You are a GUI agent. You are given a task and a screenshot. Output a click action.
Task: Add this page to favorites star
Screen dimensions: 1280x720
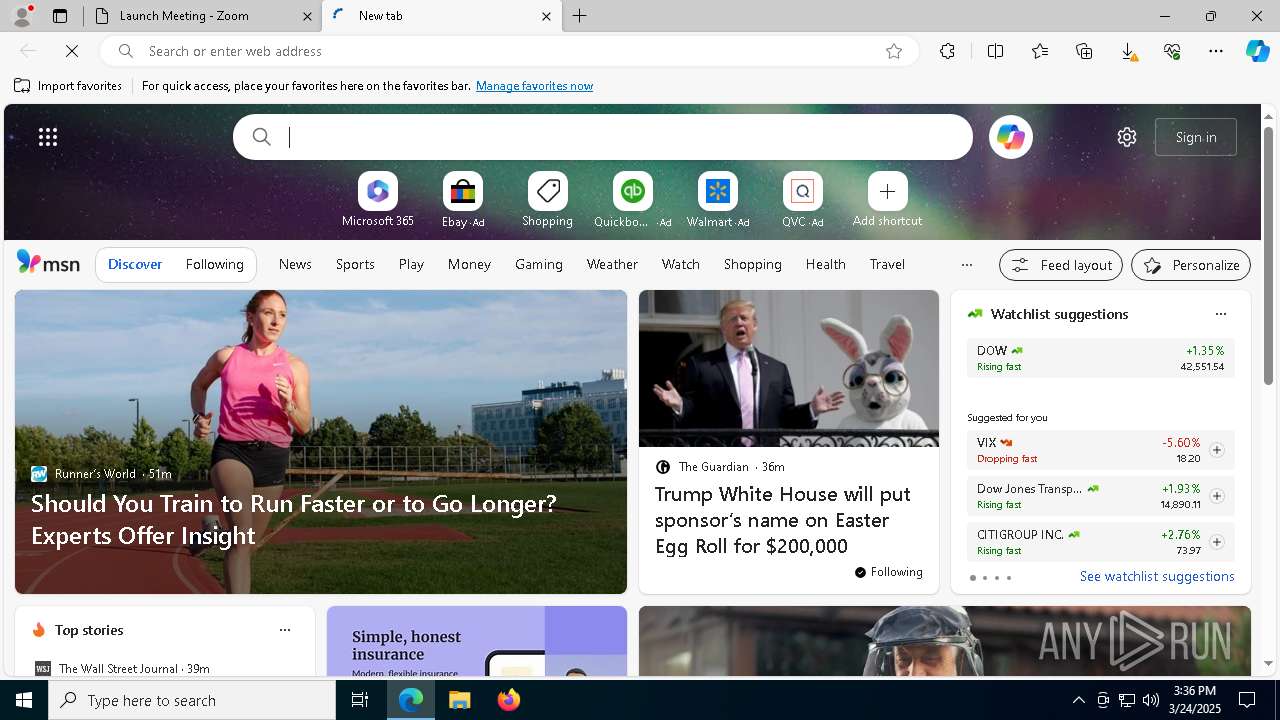pos(894,51)
